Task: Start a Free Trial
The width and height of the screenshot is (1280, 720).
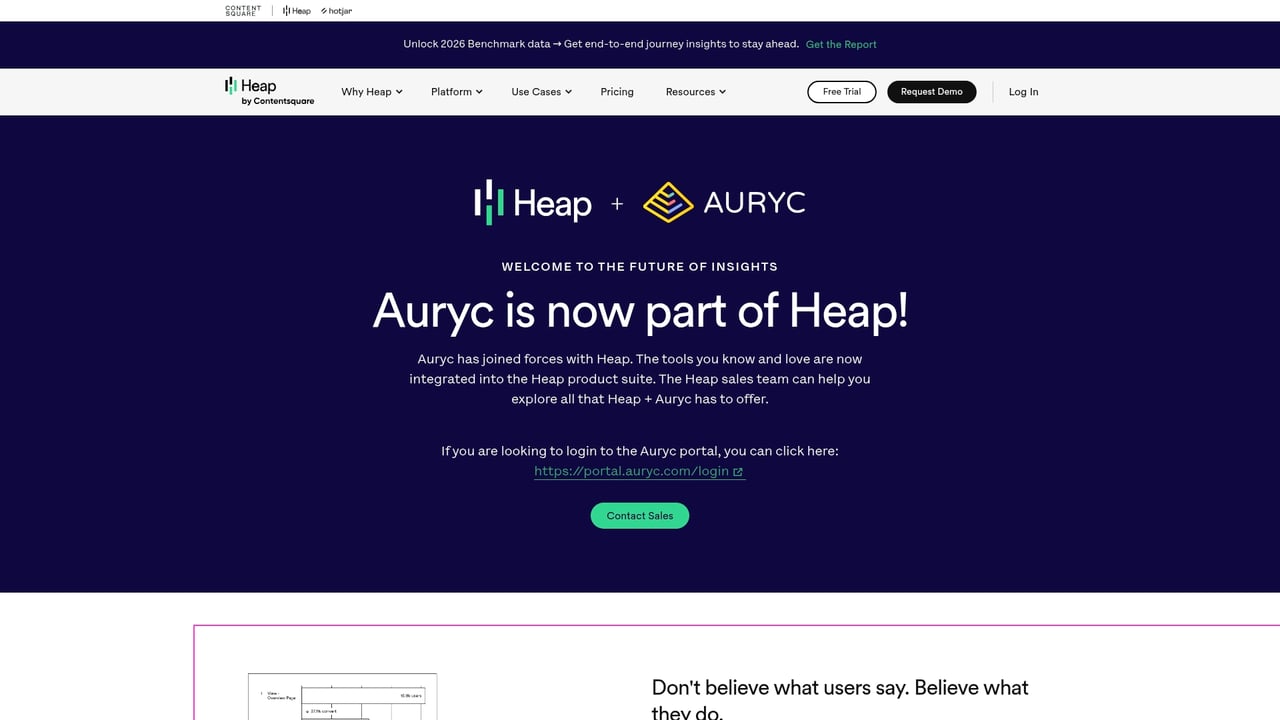Action: click(841, 91)
